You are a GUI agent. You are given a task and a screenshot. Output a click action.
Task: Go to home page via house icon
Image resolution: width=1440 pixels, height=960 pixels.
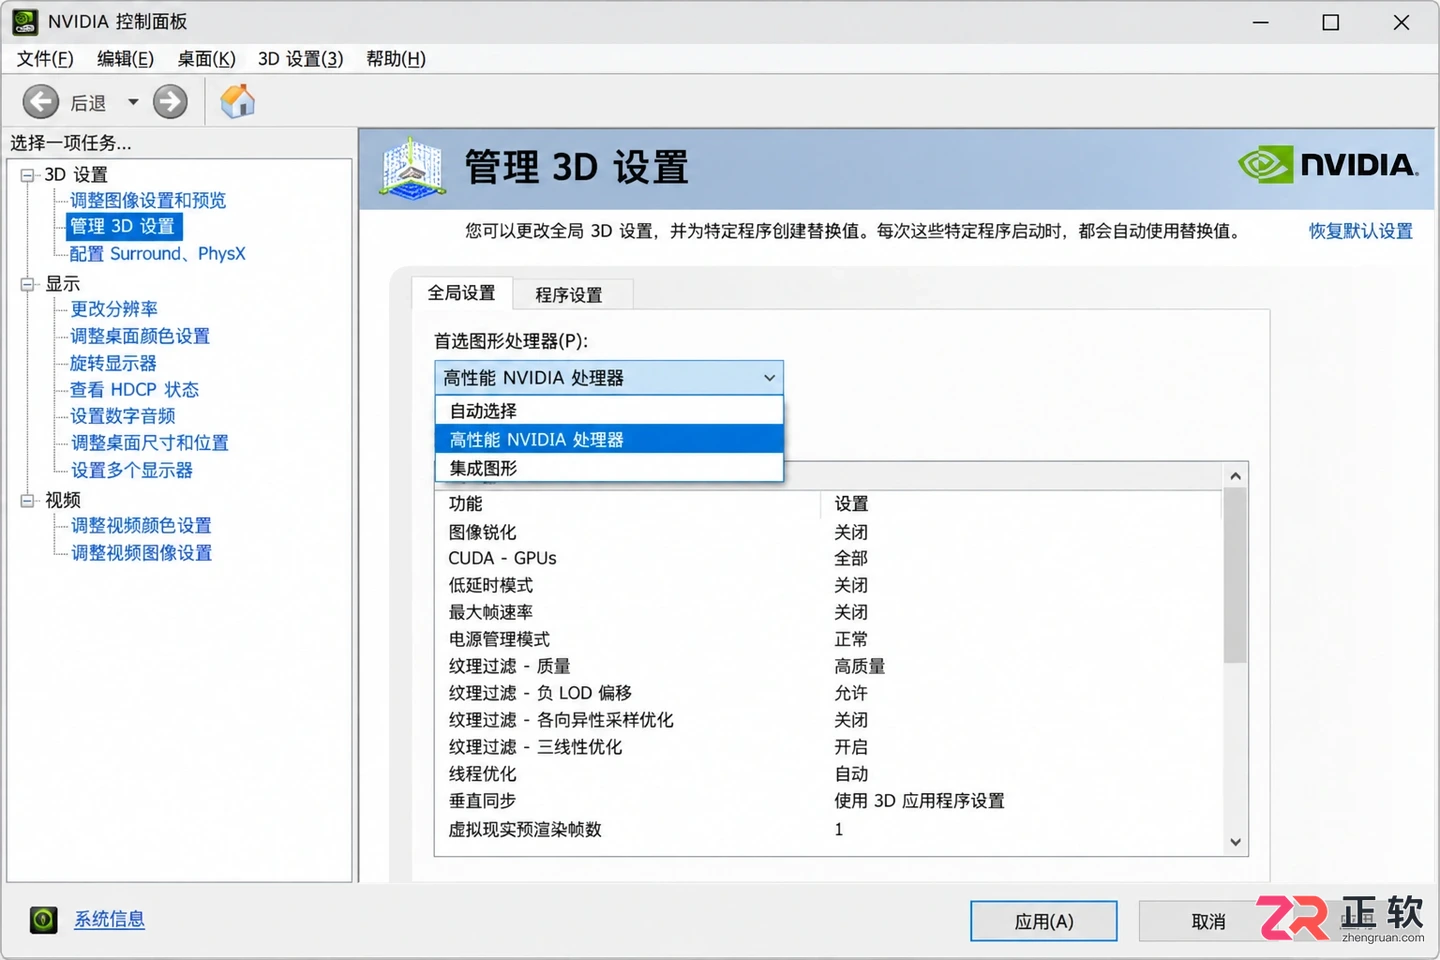click(238, 101)
